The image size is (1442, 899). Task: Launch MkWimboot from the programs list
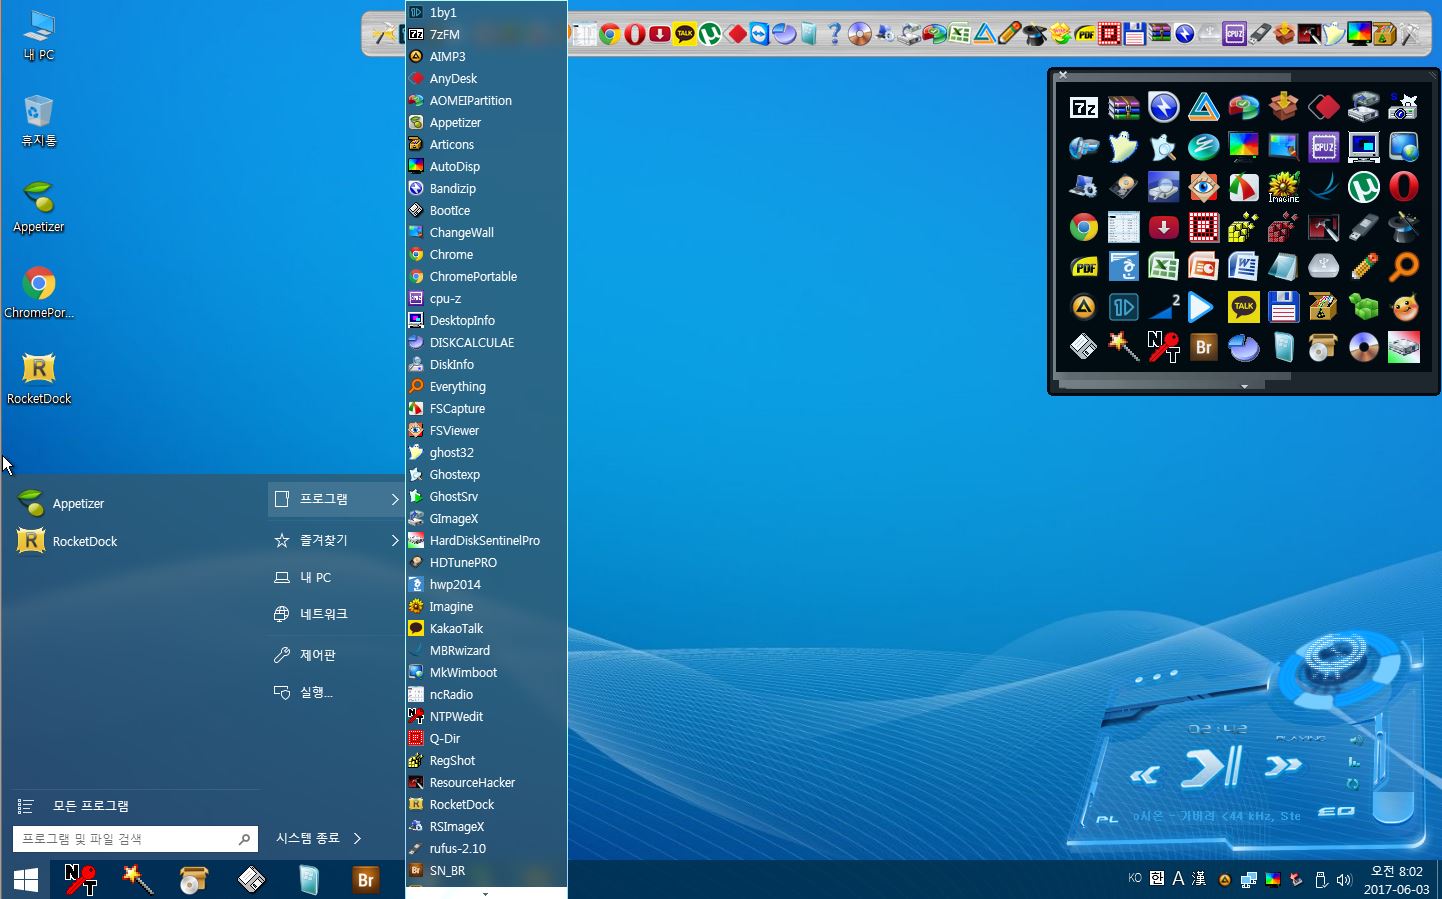pos(486,673)
